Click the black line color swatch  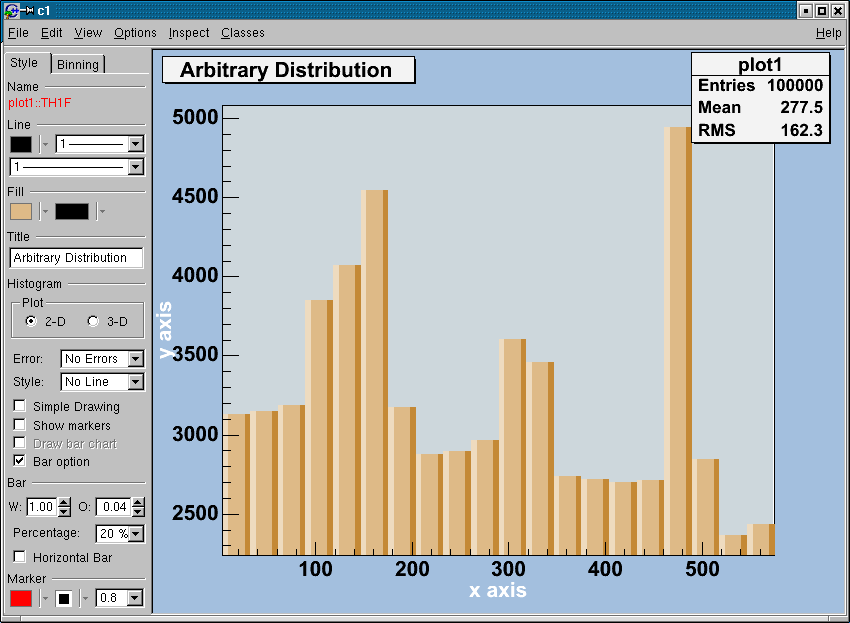(x=21, y=144)
